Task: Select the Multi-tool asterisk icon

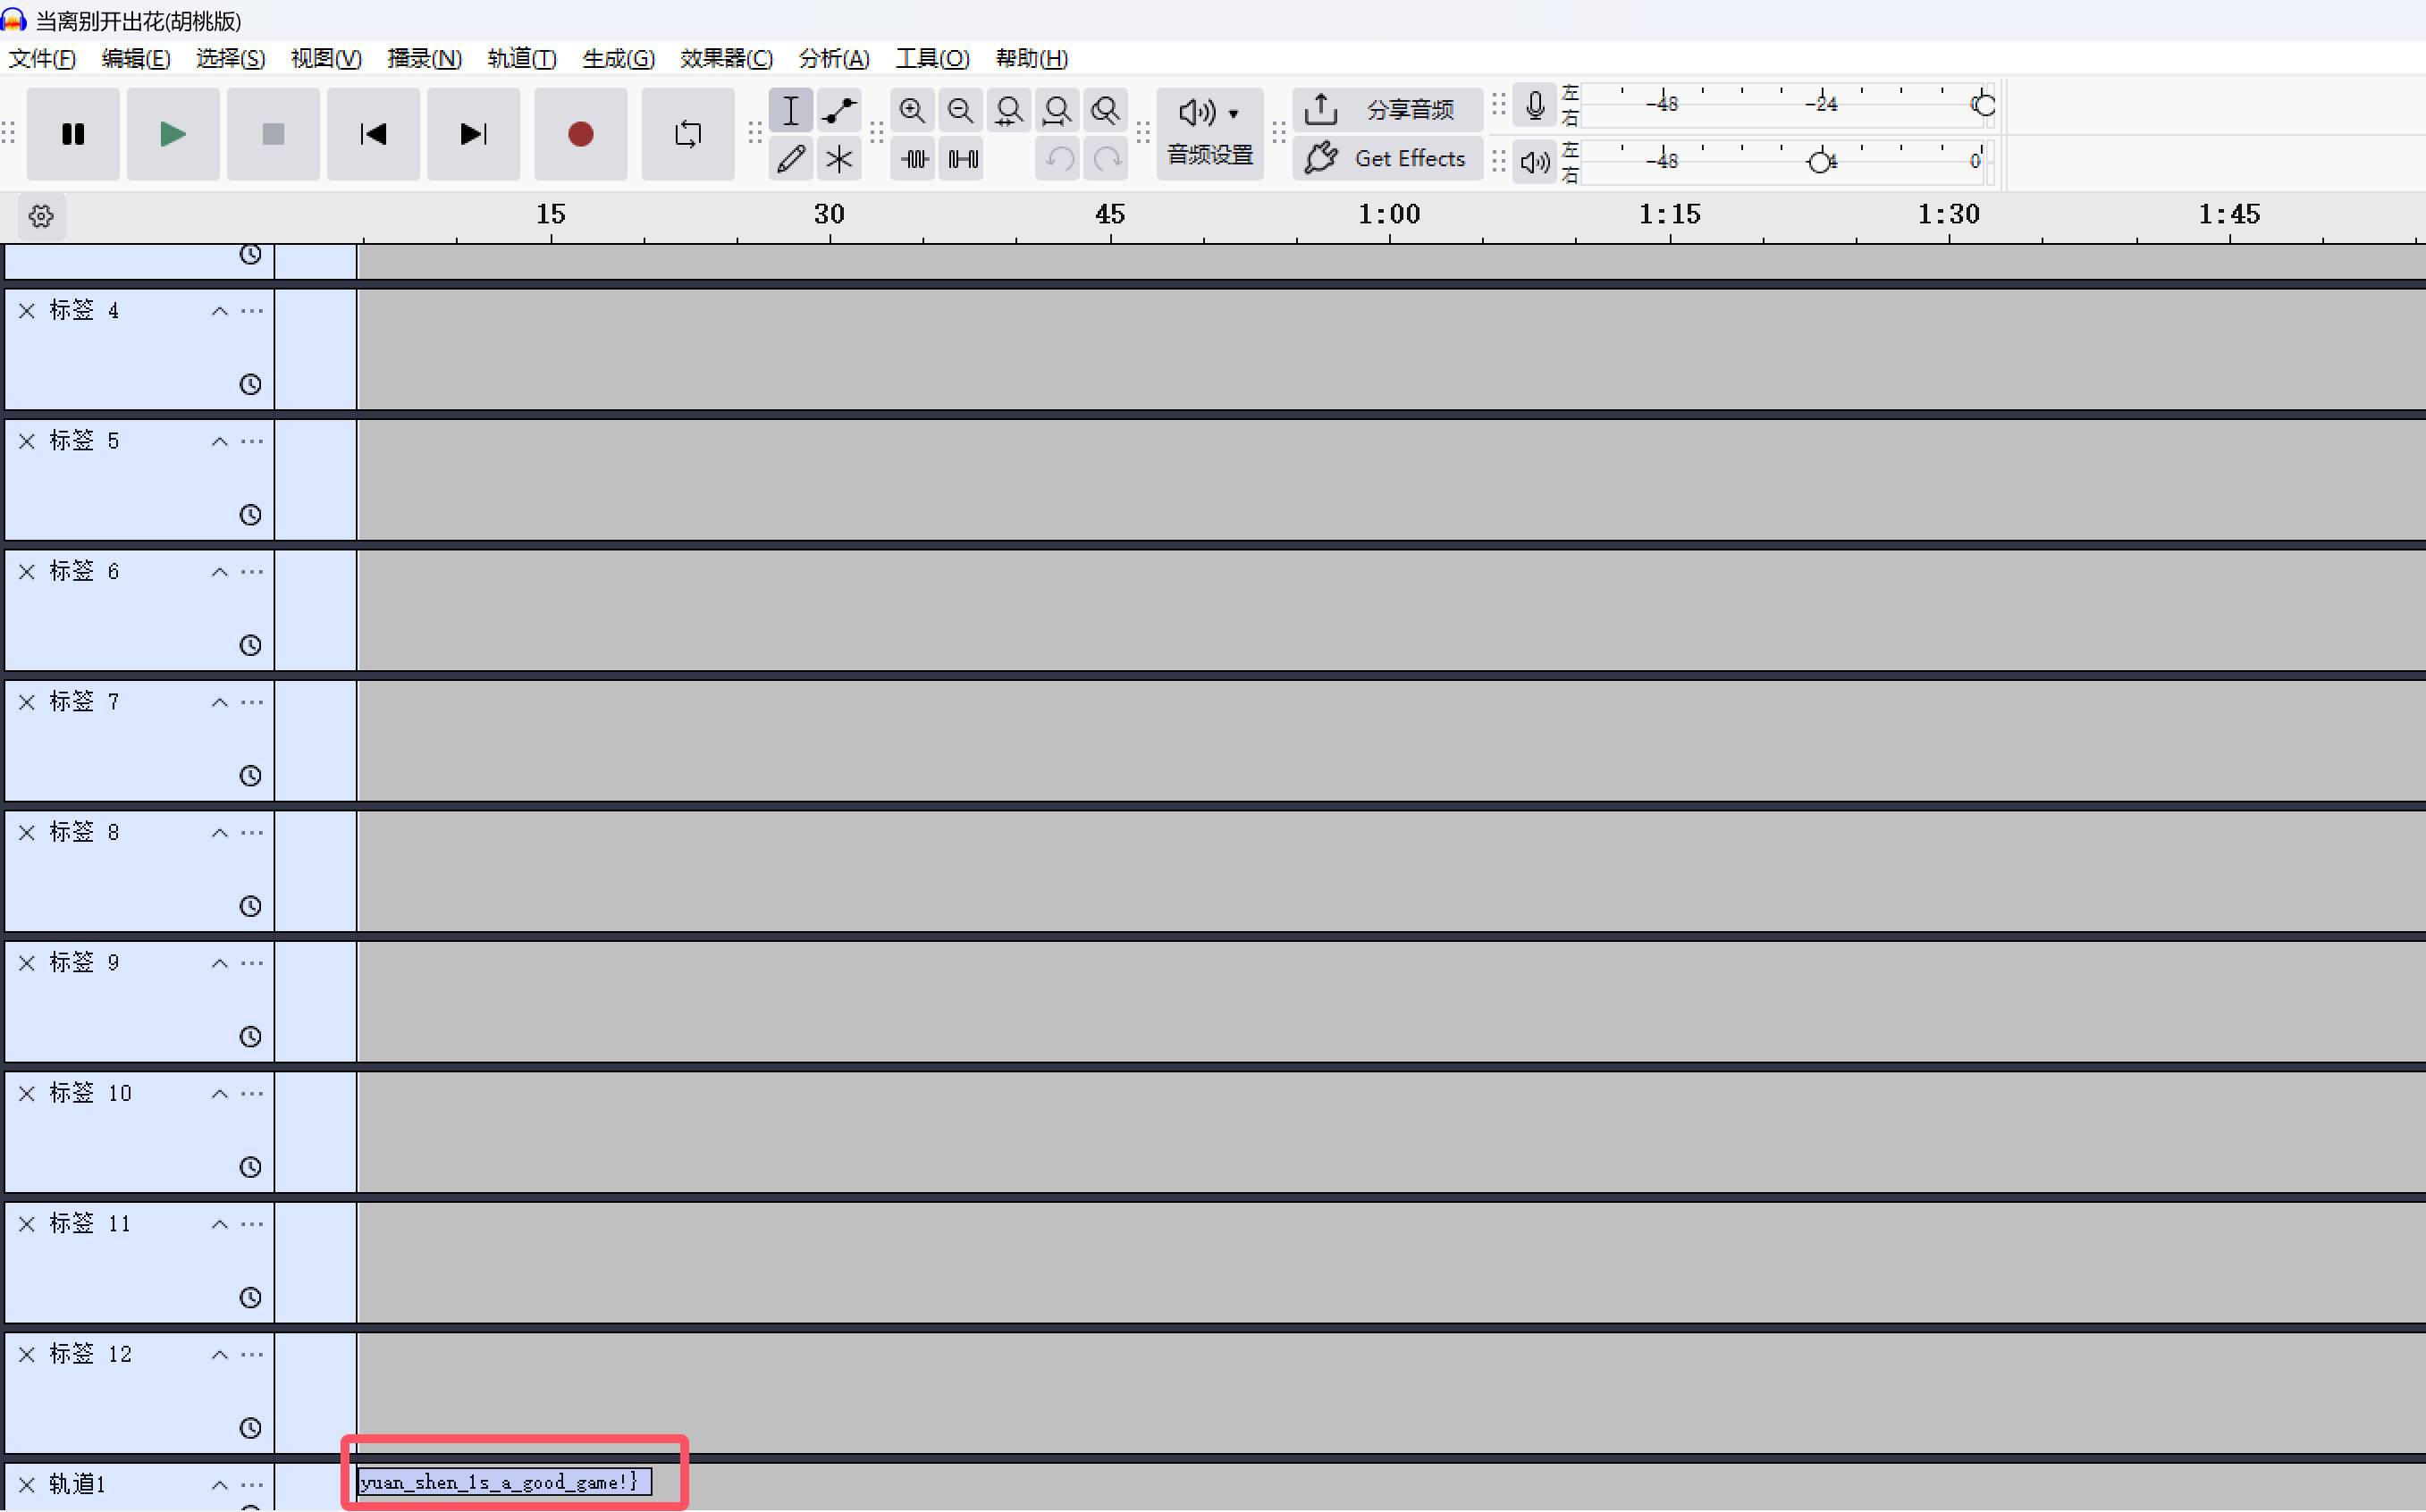Action: click(x=838, y=159)
